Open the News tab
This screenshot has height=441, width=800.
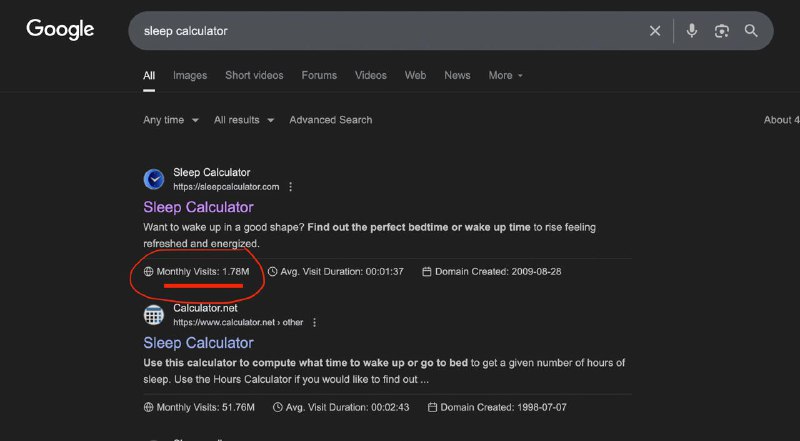[x=457, y=76]
